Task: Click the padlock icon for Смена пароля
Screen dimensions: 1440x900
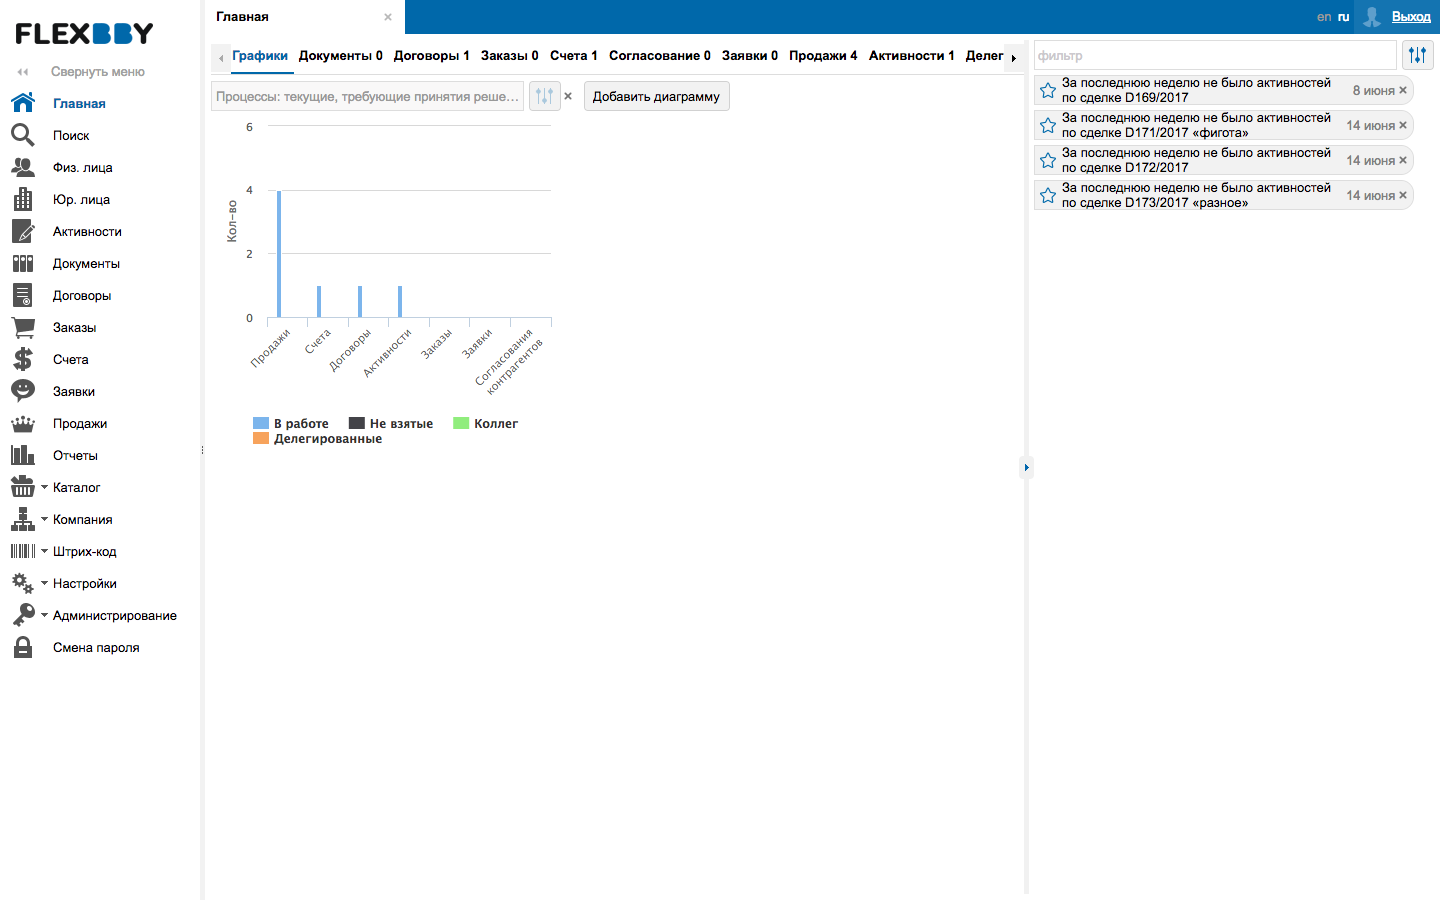Action: (22, 647)
